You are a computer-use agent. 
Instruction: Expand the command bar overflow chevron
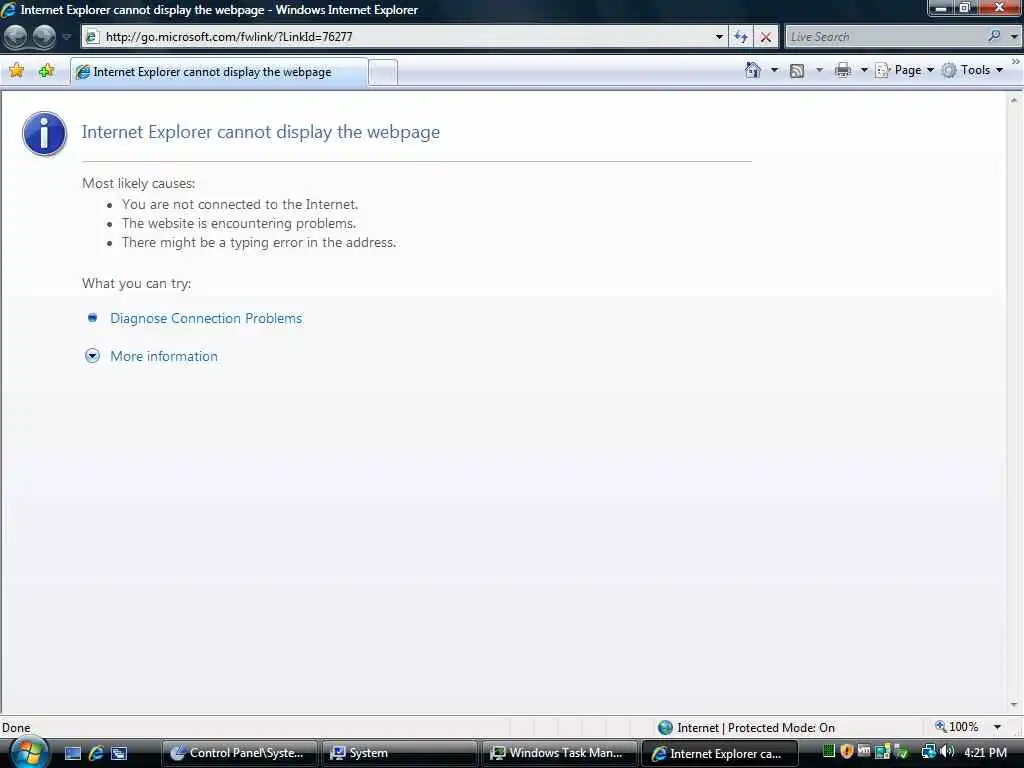[1016, 62]
